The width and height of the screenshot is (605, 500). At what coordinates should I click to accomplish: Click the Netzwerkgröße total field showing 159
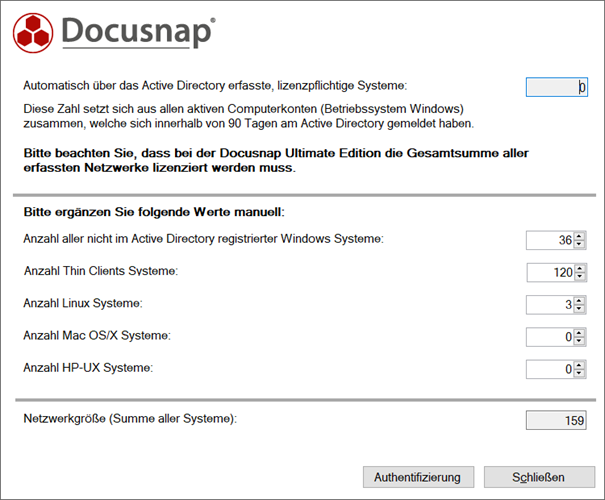click(556, 420)
